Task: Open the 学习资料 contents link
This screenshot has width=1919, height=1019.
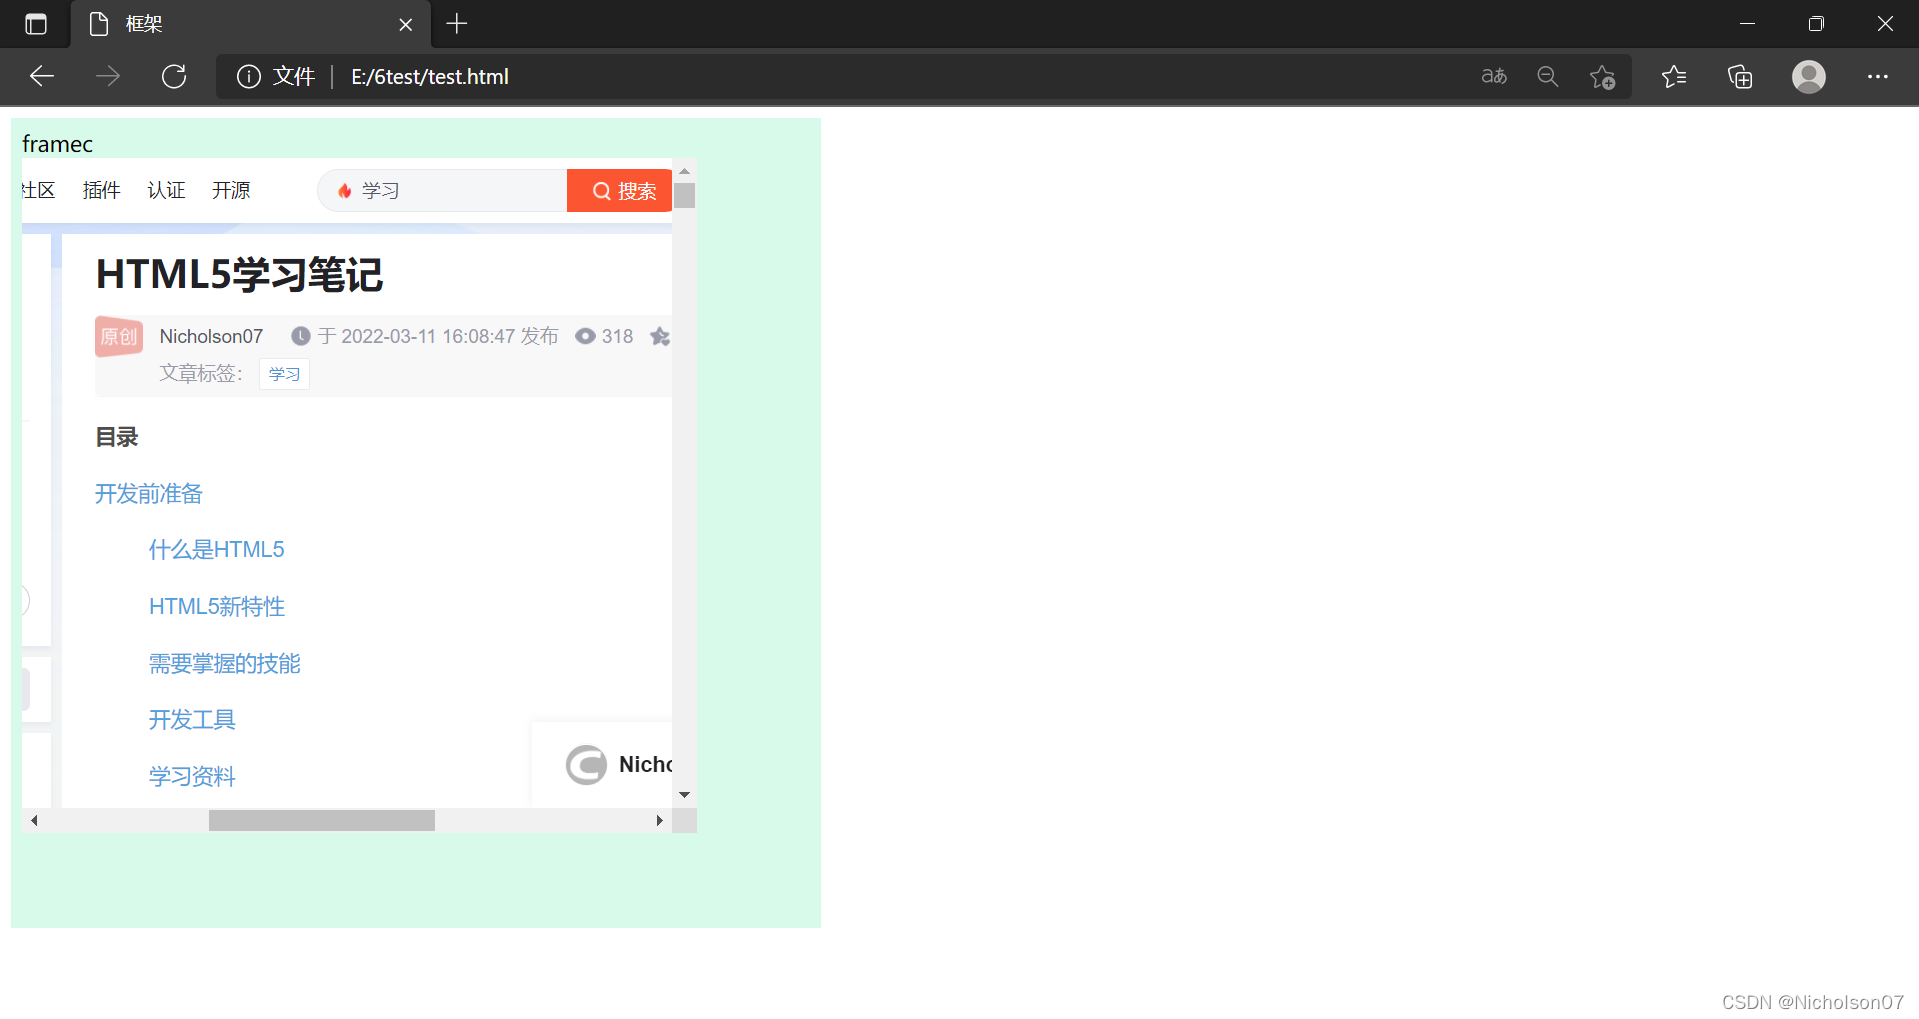Action: (192, 777)
